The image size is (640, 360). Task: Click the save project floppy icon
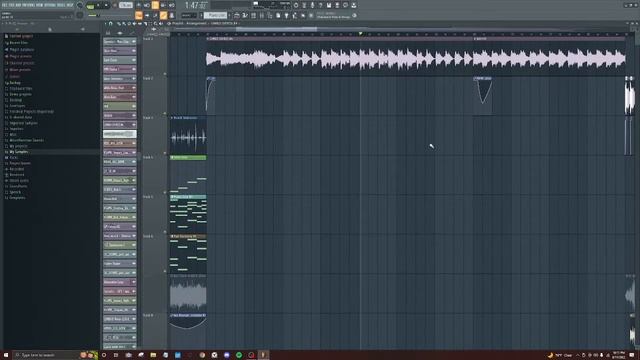point(329,5)
